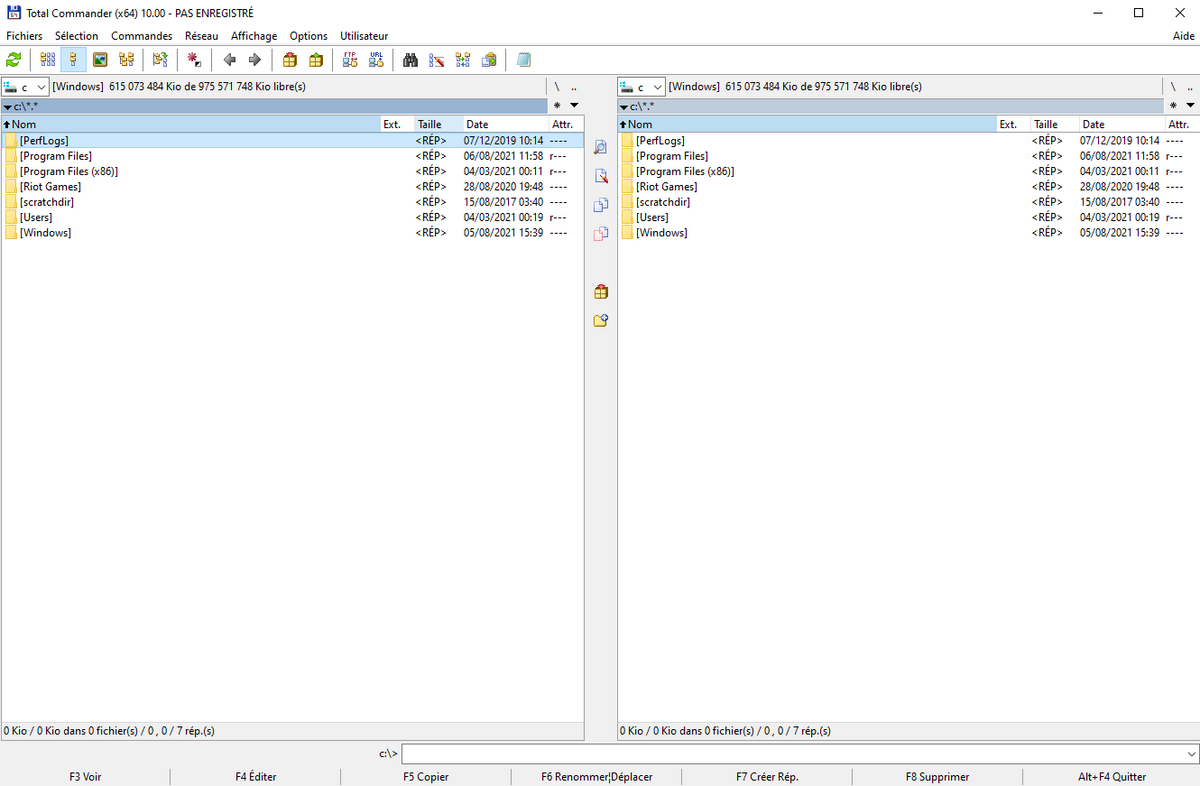Expand the command line history dropdown
This screenshot has height=786, width=1200.
click(1190, 754)
